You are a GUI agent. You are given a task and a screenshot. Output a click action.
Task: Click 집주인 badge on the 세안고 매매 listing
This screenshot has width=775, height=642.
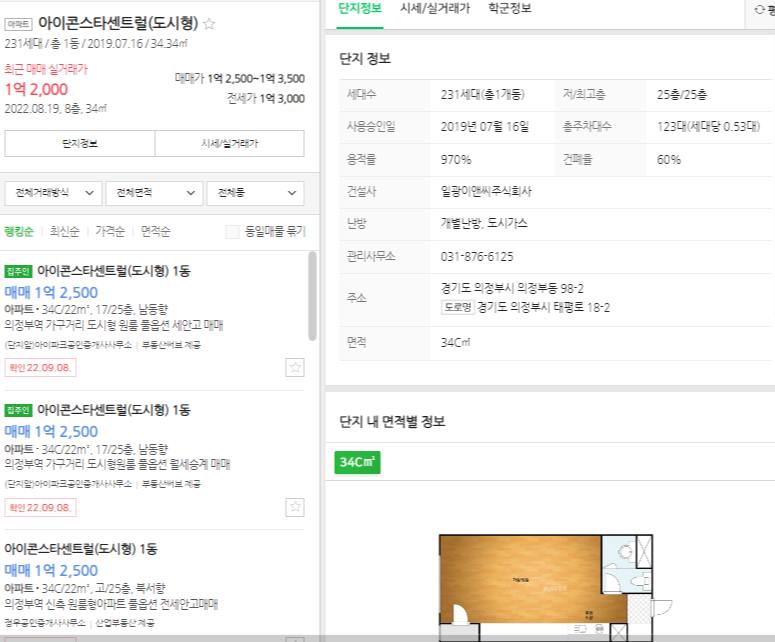18,271
